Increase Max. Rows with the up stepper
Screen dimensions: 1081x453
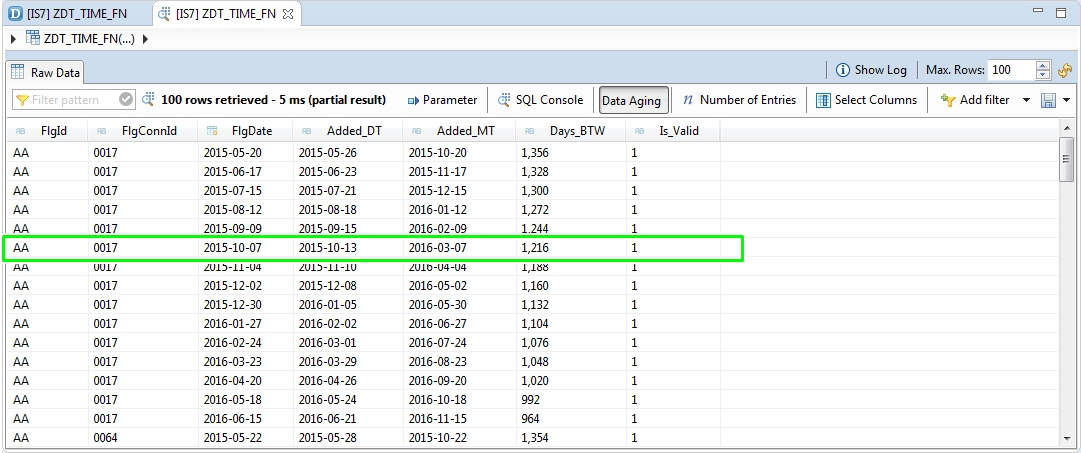pyautogui.click(x=1043, y=66)
